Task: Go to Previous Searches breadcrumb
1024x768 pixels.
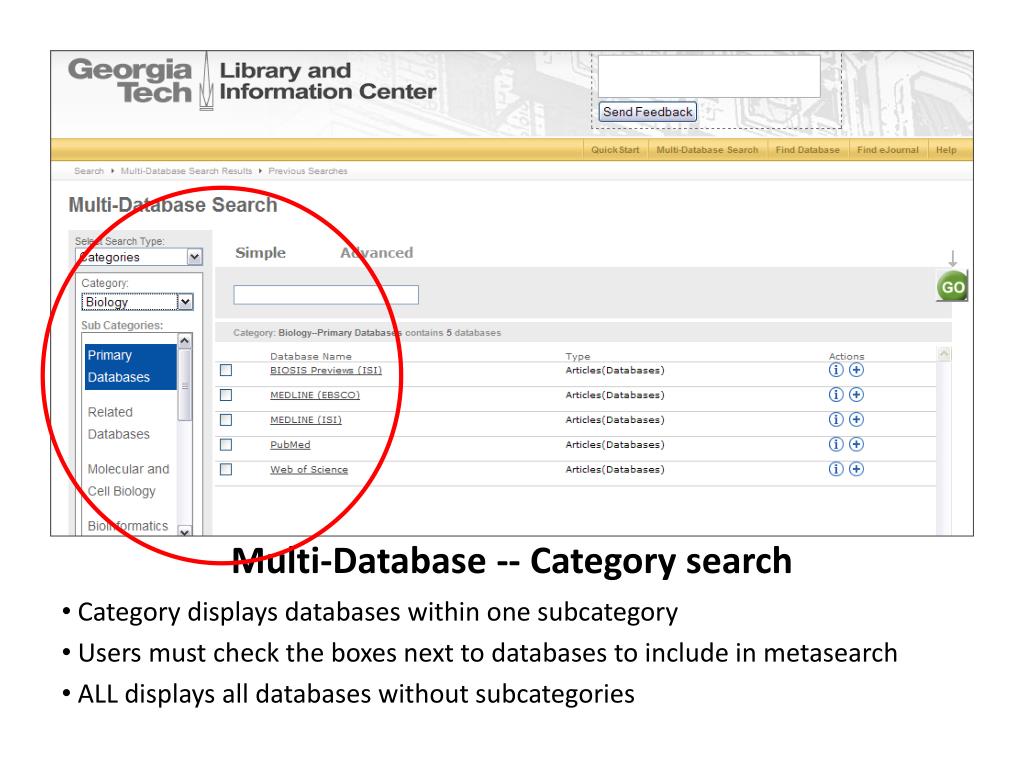Action: 308,171
